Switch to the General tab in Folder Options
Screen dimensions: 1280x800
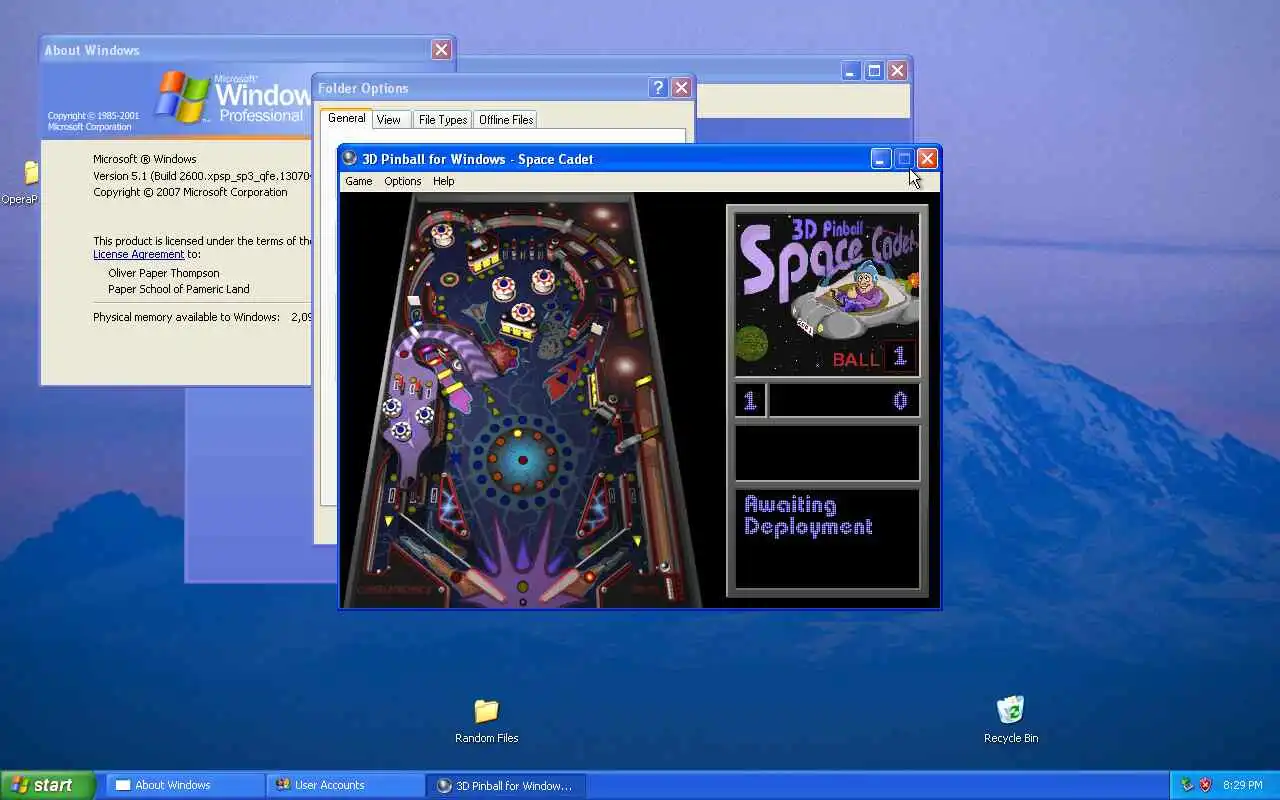[346, 118]
